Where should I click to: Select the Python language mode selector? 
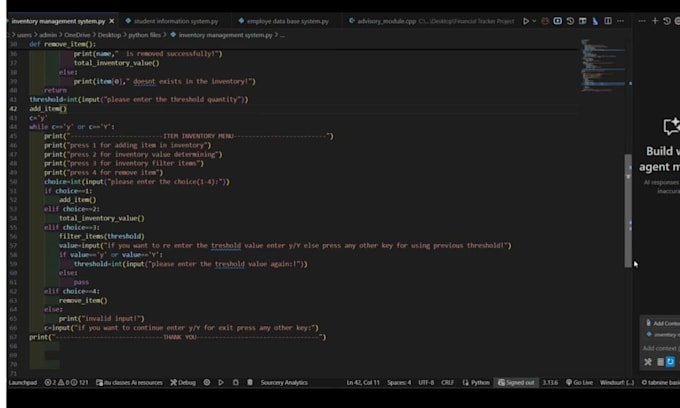478,382
